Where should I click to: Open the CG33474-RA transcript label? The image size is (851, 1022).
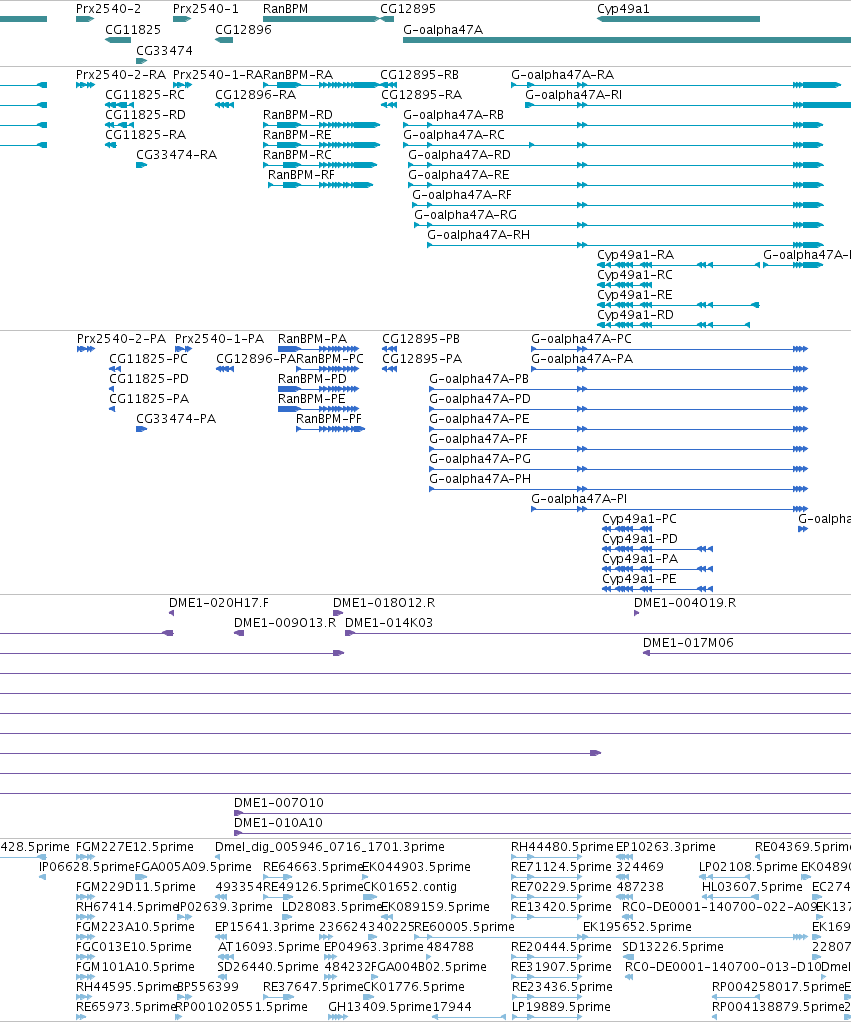[177, 155]
